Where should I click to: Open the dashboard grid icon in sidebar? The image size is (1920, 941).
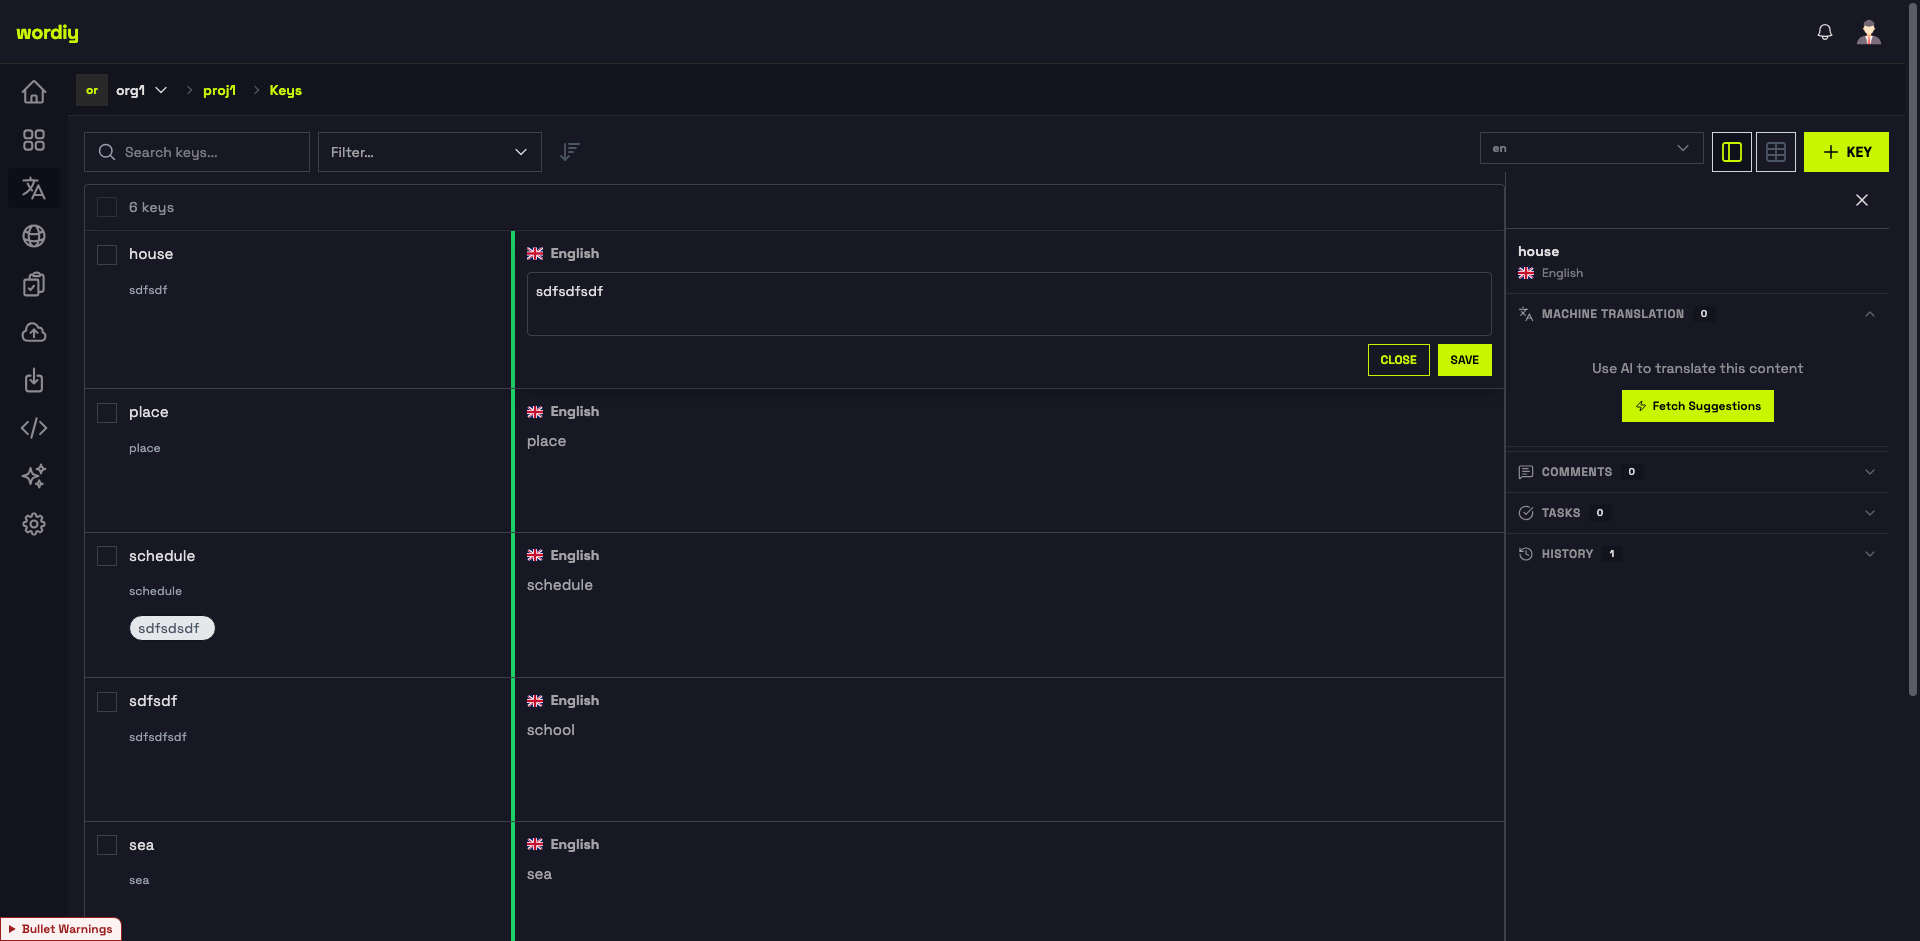pyautogui.click(x=34, y=140)
